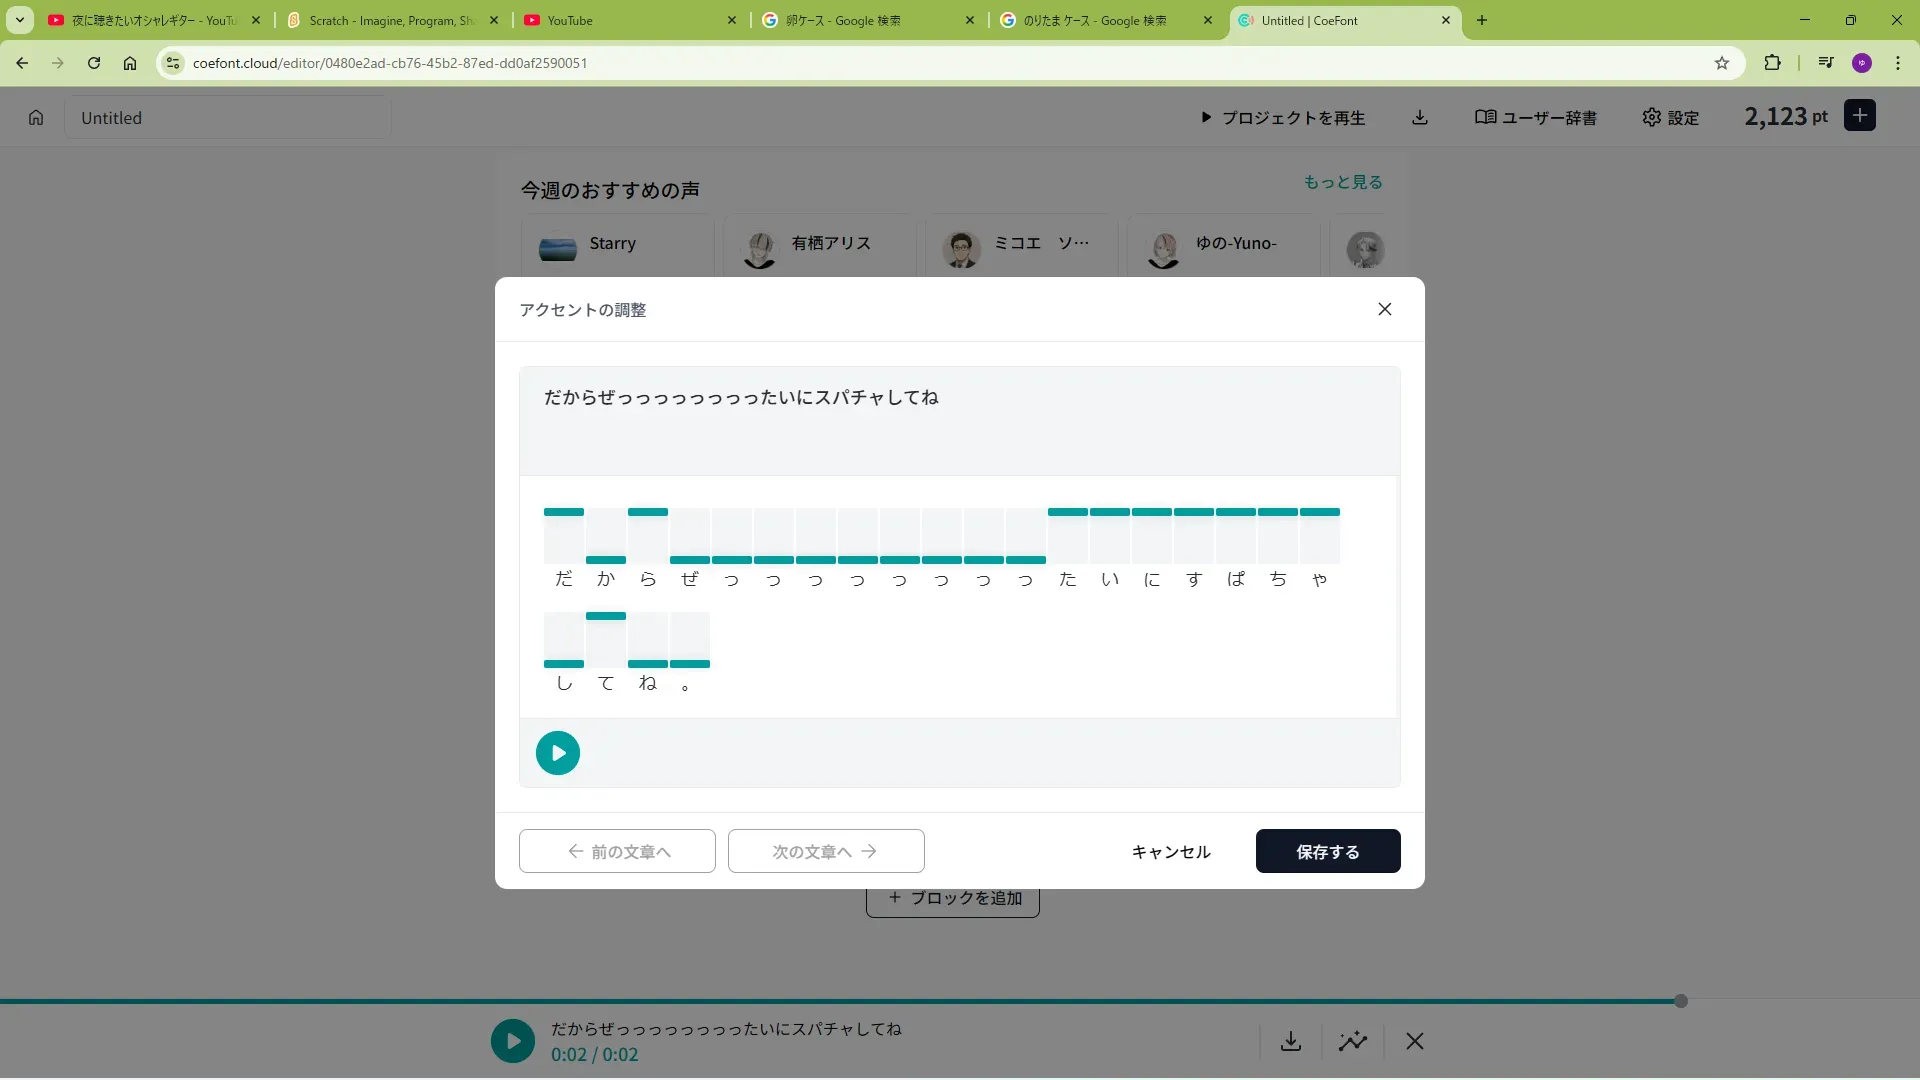Go to the CoeFont home icon
The image size is (1920, 1080).
coord(36,118)
